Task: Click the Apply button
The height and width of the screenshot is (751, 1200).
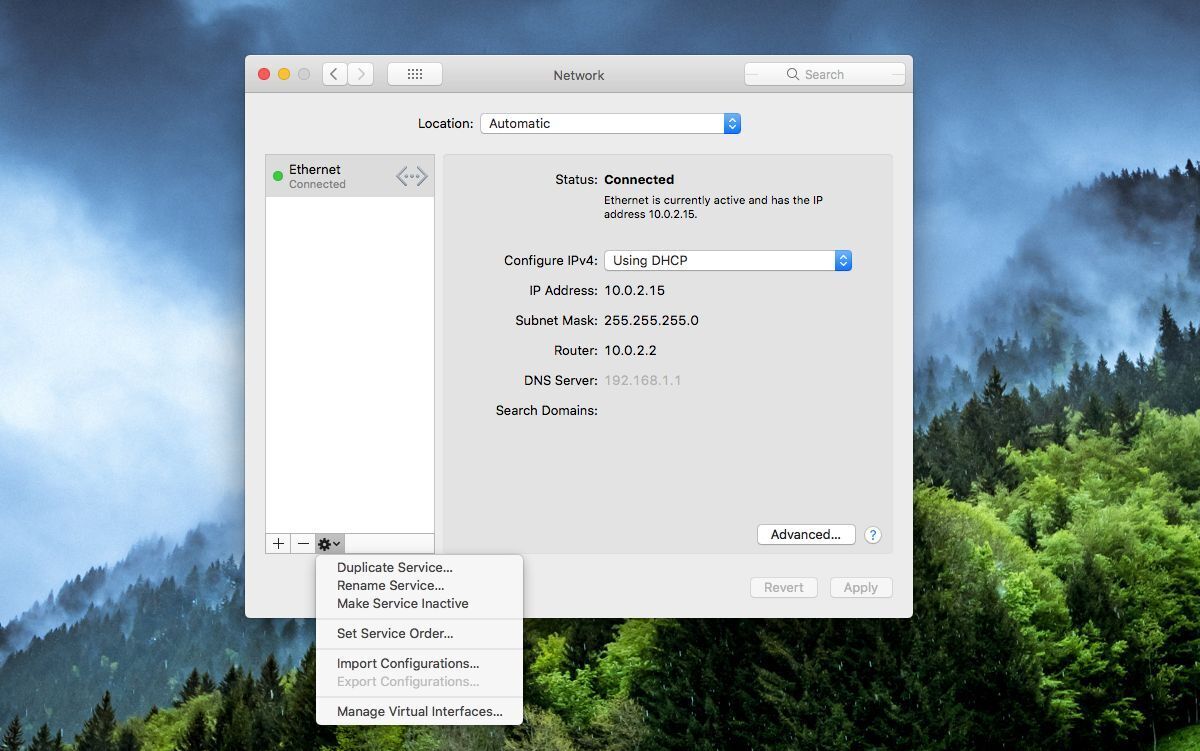Action: [860, 588]
